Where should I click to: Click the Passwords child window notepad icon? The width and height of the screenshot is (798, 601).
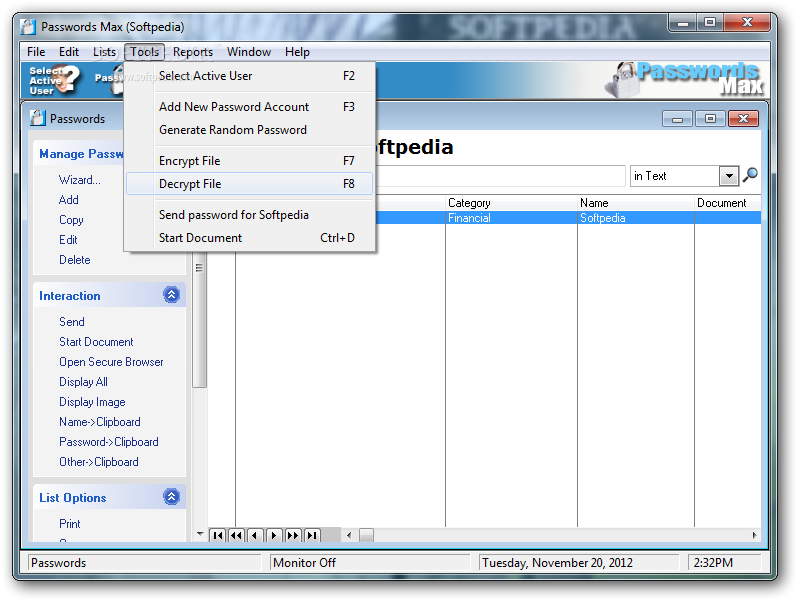coord(37,118)
